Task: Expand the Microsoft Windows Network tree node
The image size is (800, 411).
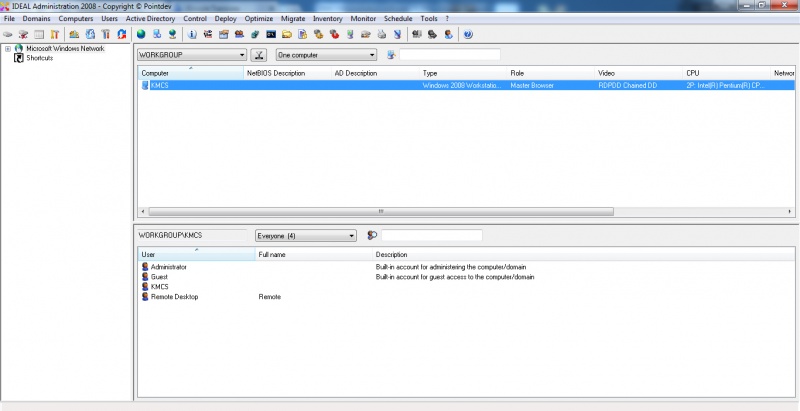Action: (x=8, y=49)
